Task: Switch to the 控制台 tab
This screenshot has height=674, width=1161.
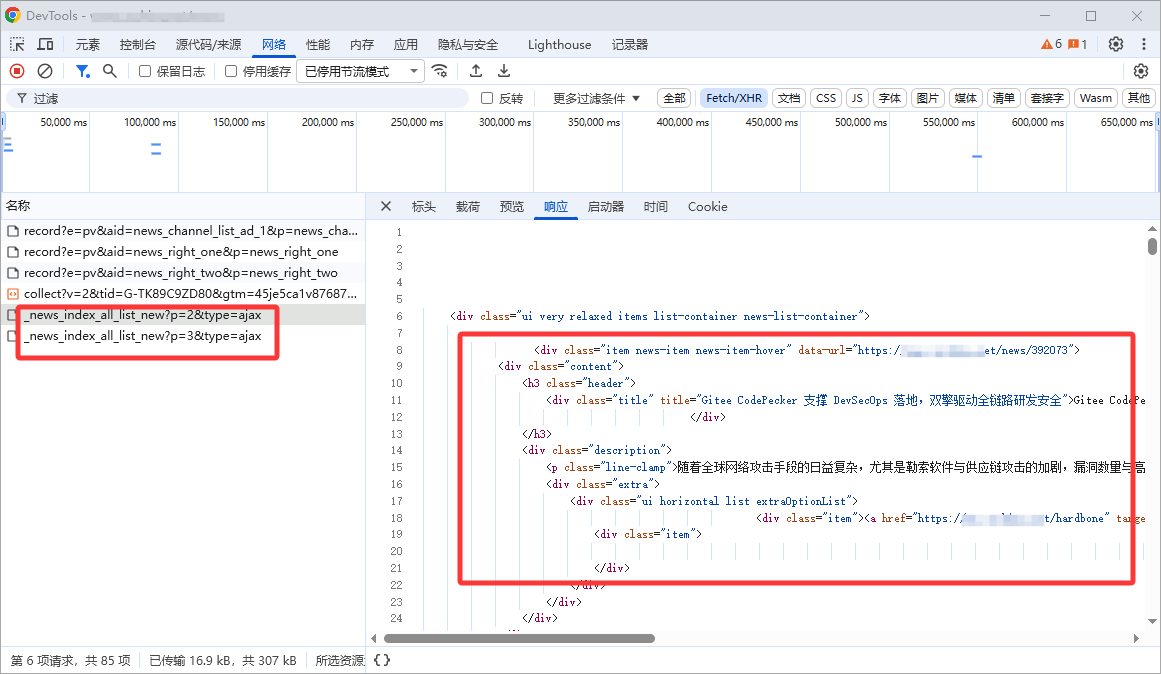Action: [x=138, y=45]
